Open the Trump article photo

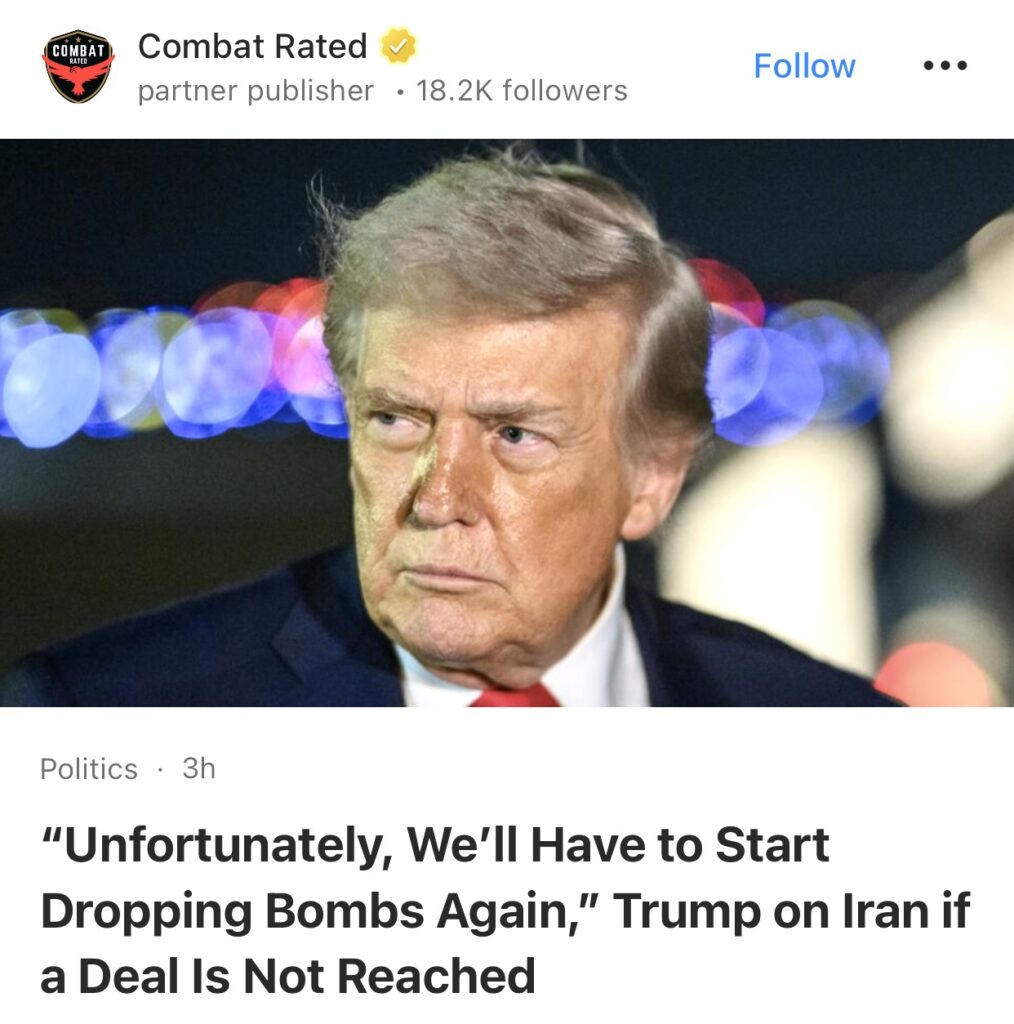(x=507, y=423)
